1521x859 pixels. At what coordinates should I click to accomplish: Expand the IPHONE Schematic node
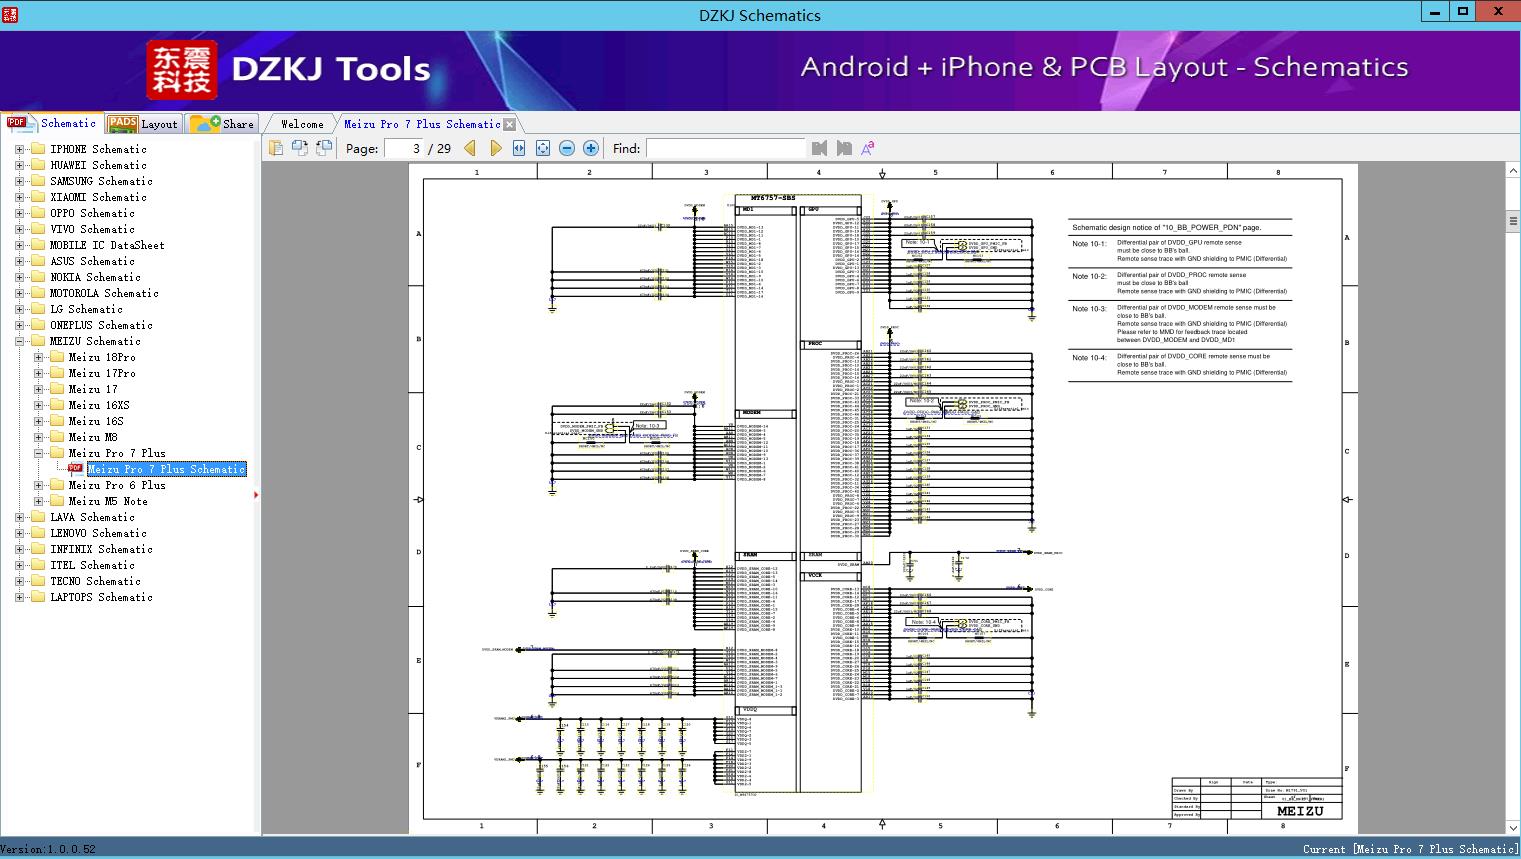(x=19, y=149)
